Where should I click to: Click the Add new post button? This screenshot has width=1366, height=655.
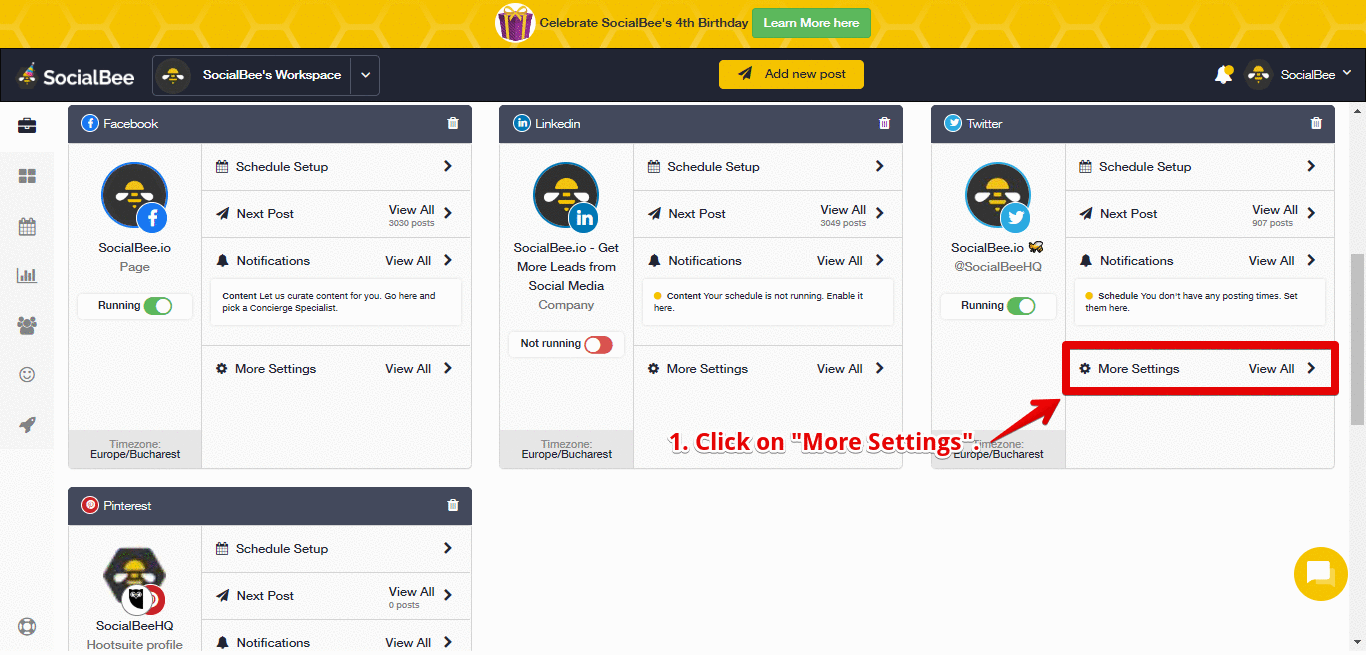[x=791, y=74]
